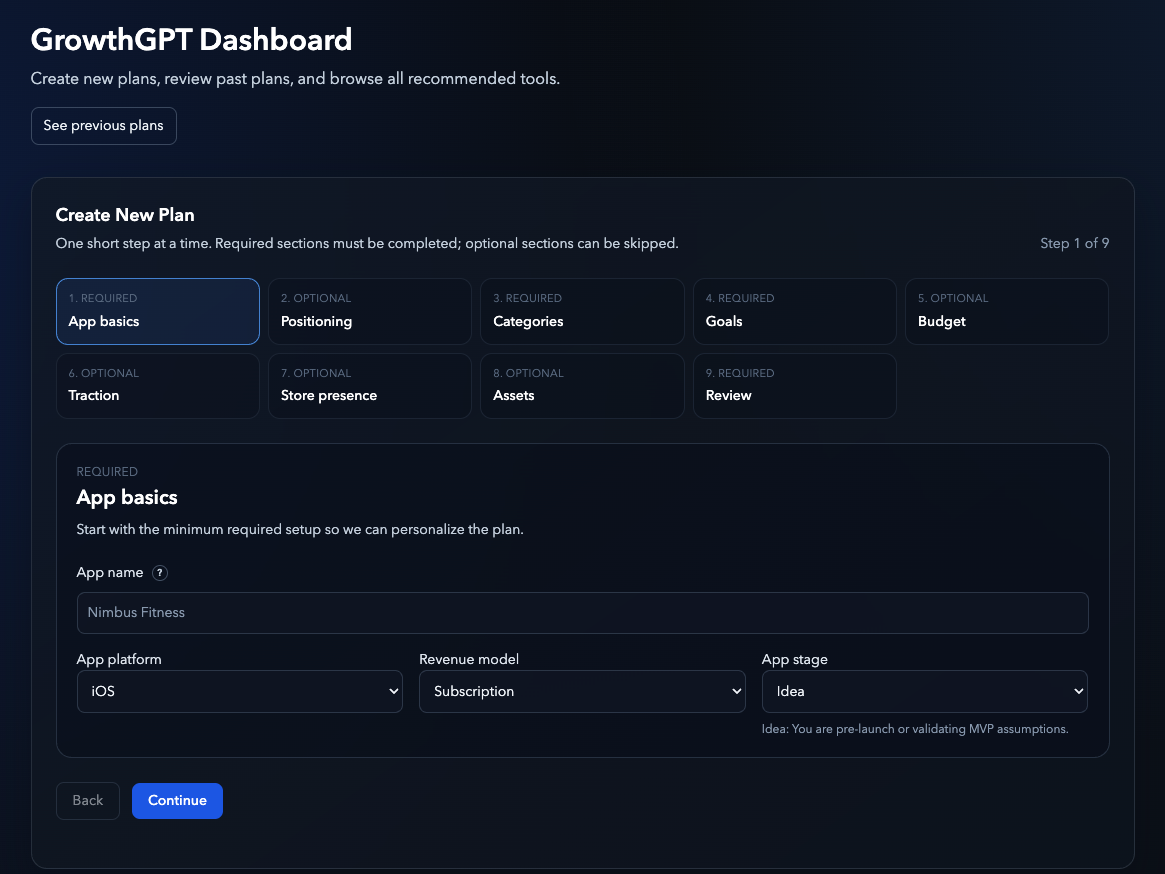Select the Positioning step

pos(369,311)
